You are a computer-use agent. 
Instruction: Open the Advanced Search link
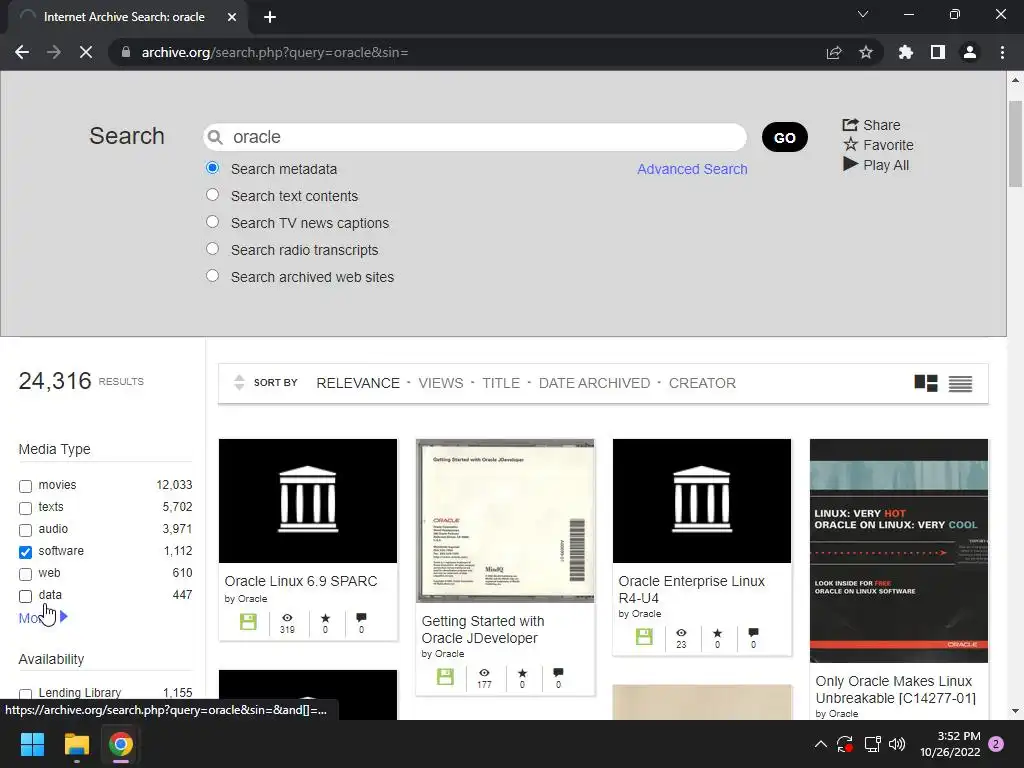click(x=692, y=169)
